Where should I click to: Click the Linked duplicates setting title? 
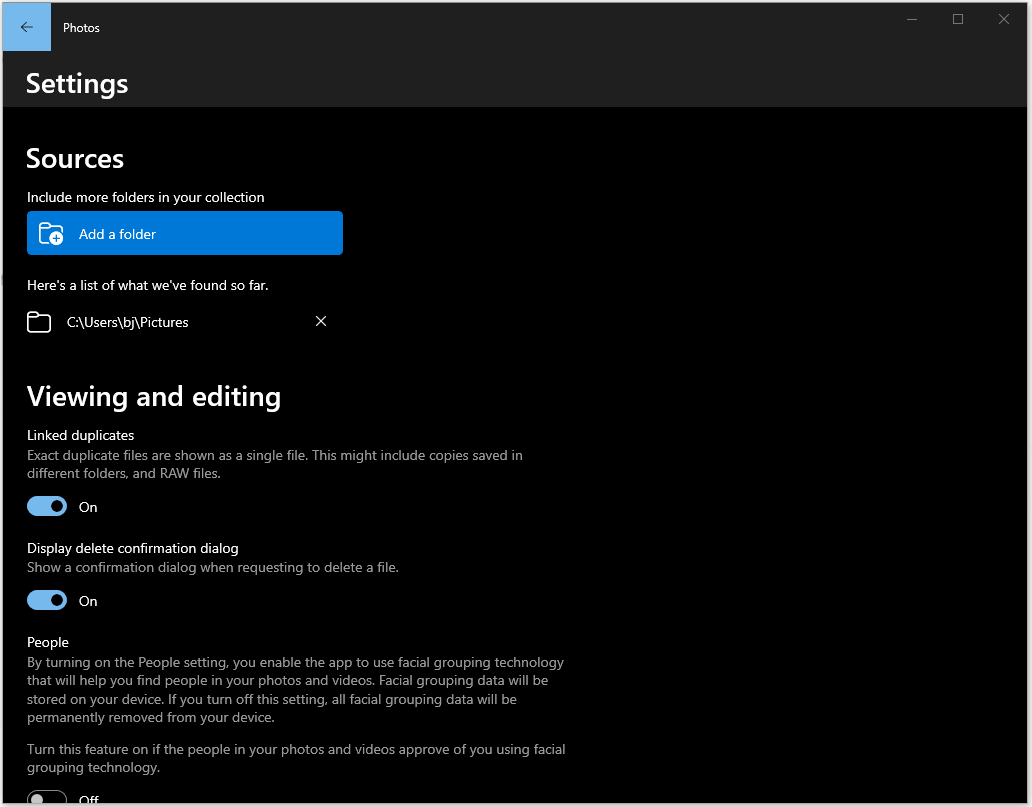(80, 436)
